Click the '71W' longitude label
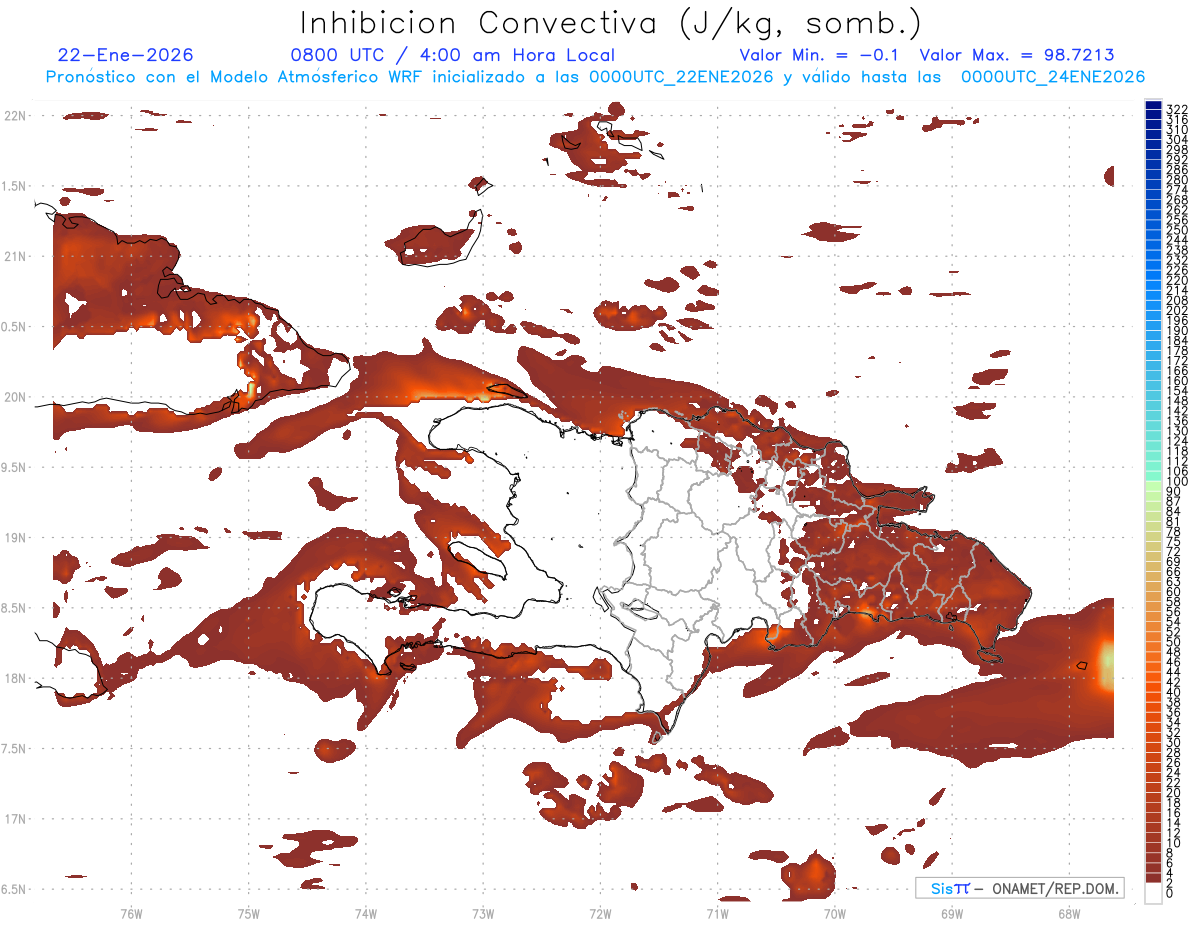1200x927 pixels. (x=718, y=913)
